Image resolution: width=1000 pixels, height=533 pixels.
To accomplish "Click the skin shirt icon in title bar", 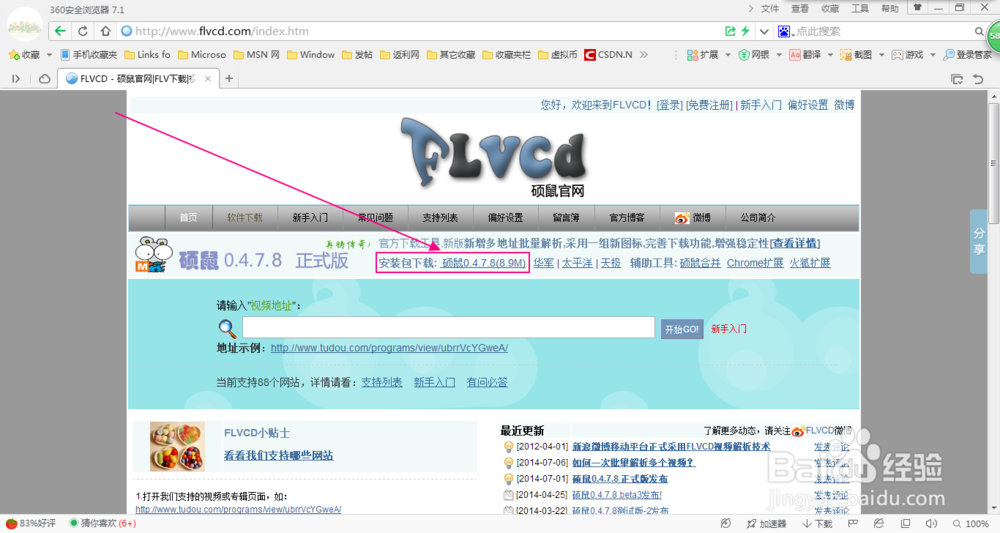I will pos(917,8).
